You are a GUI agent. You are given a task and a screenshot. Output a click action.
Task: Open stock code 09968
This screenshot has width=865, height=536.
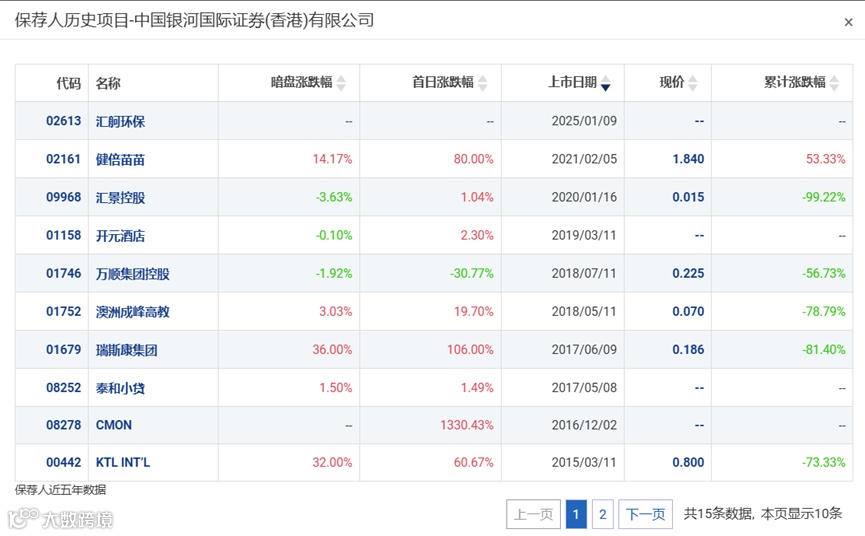click(x=63, y=197)
